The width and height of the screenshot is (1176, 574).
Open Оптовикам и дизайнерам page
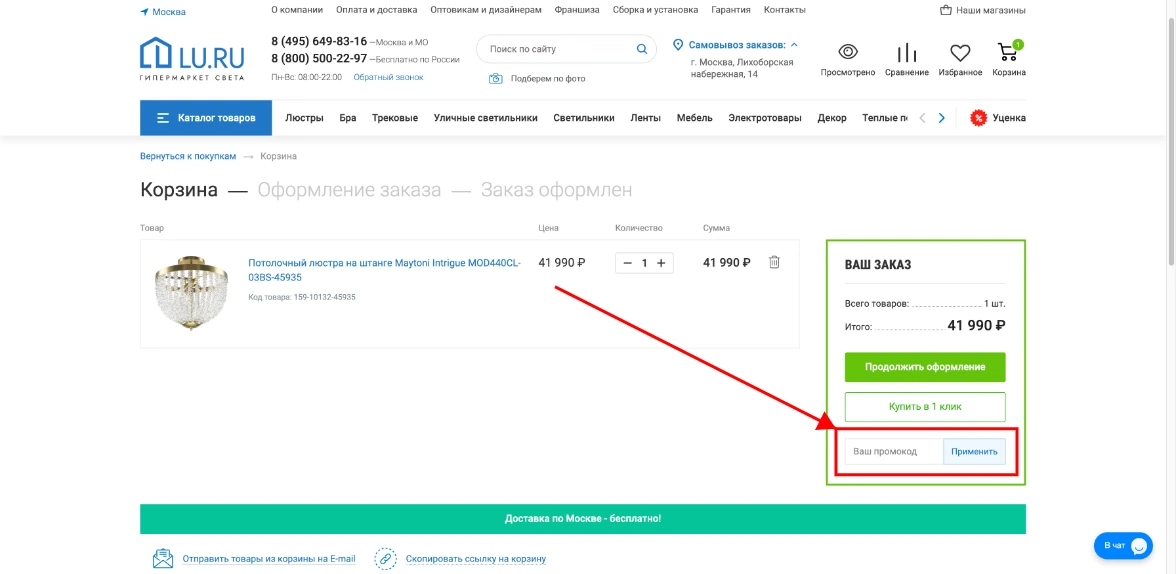(486, 10)
